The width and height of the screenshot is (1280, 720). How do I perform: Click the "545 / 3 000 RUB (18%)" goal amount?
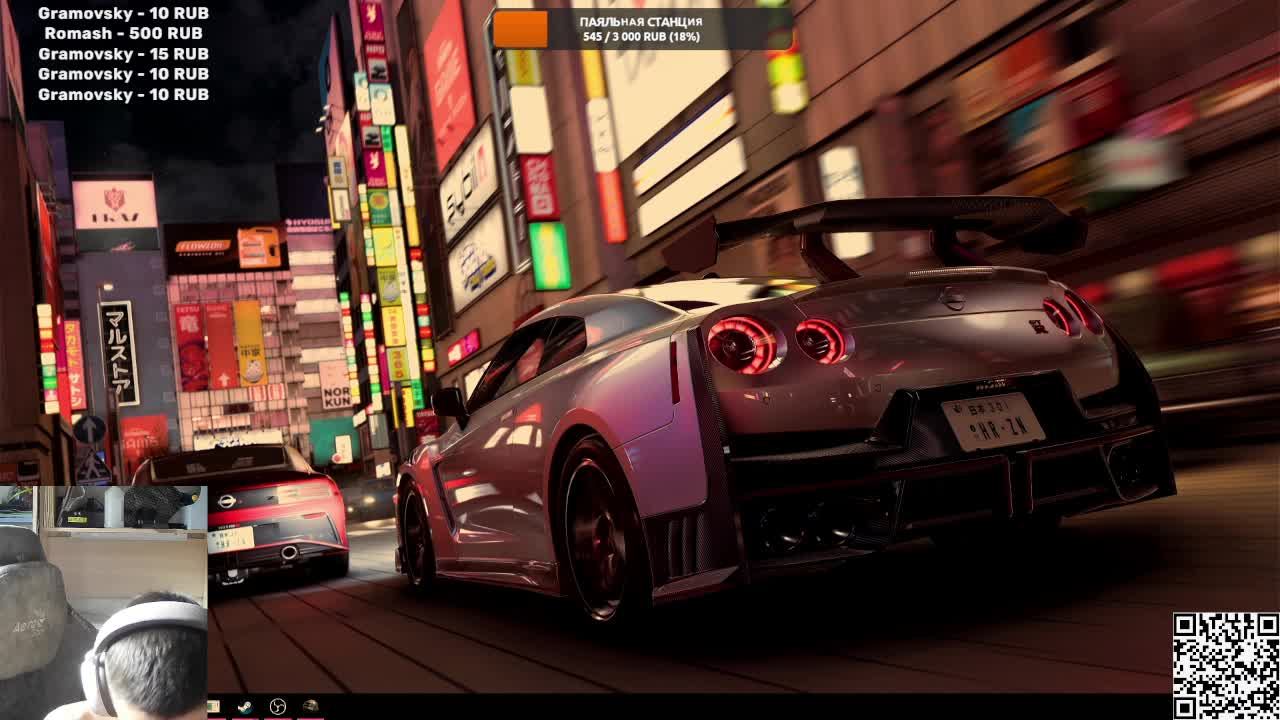click(641, 37)
